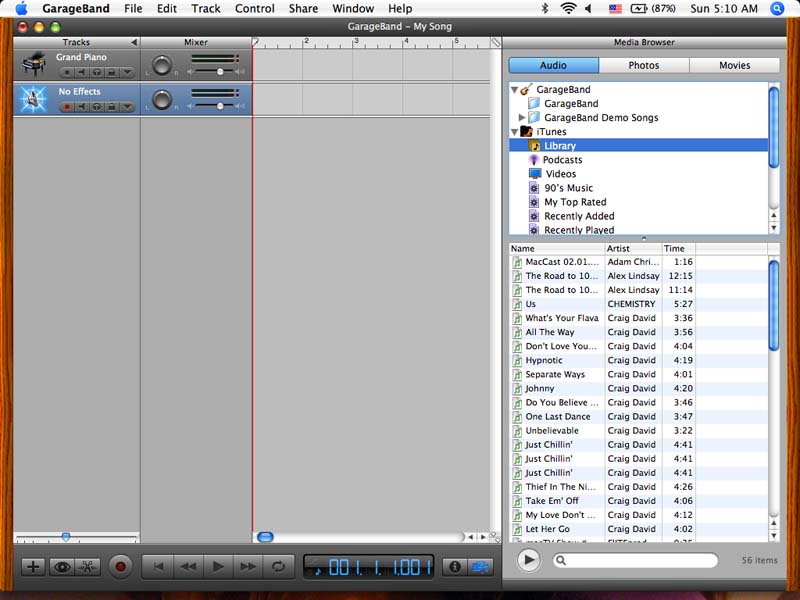Open the track editor with the scissors button

tap(88, 567)
